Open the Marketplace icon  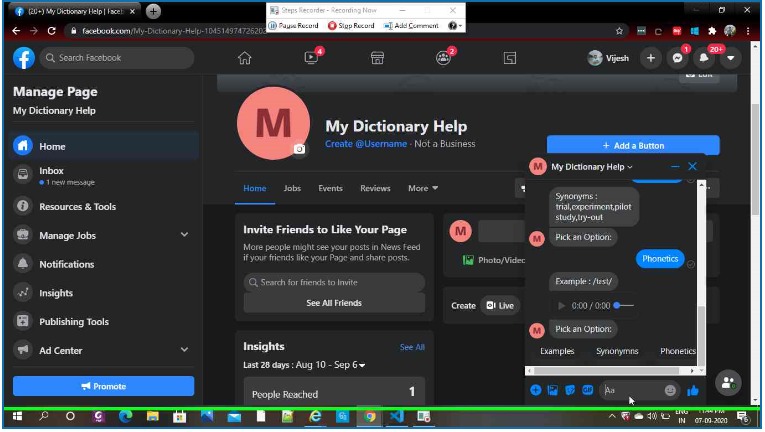tap(377, 58)
